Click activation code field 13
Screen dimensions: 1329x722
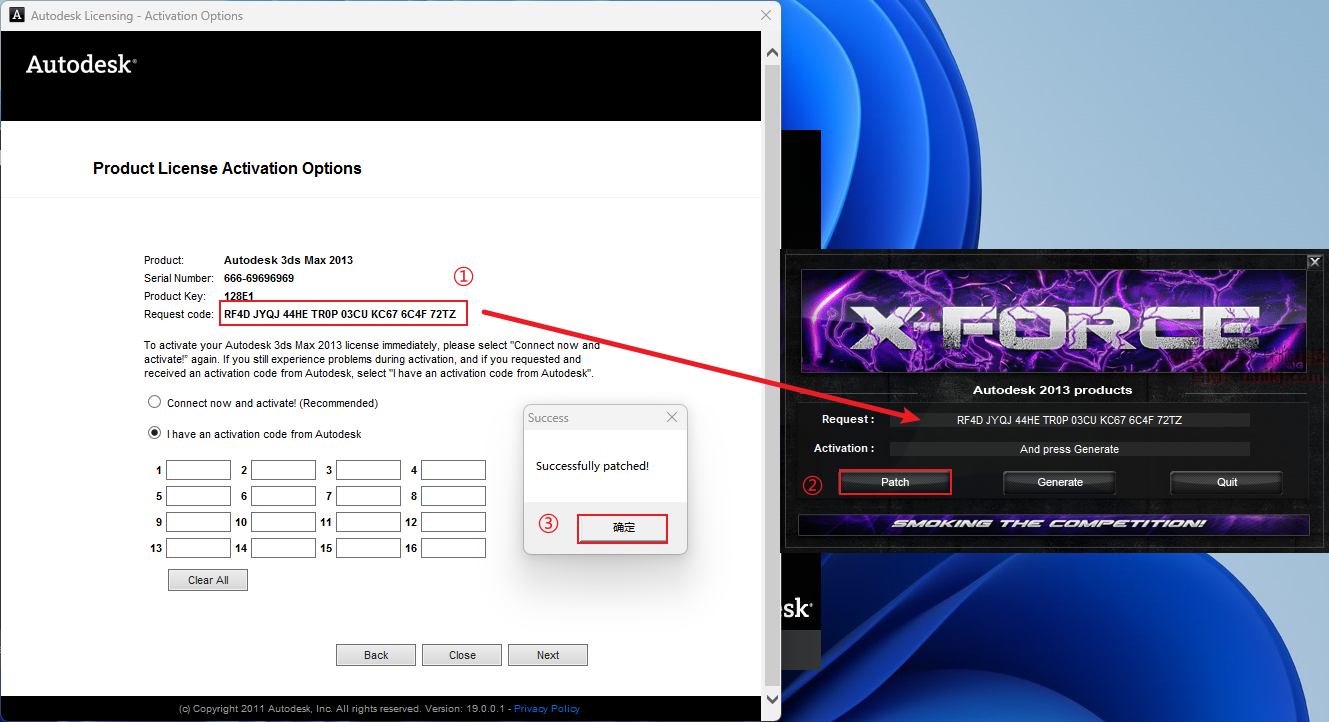(198, 548)
